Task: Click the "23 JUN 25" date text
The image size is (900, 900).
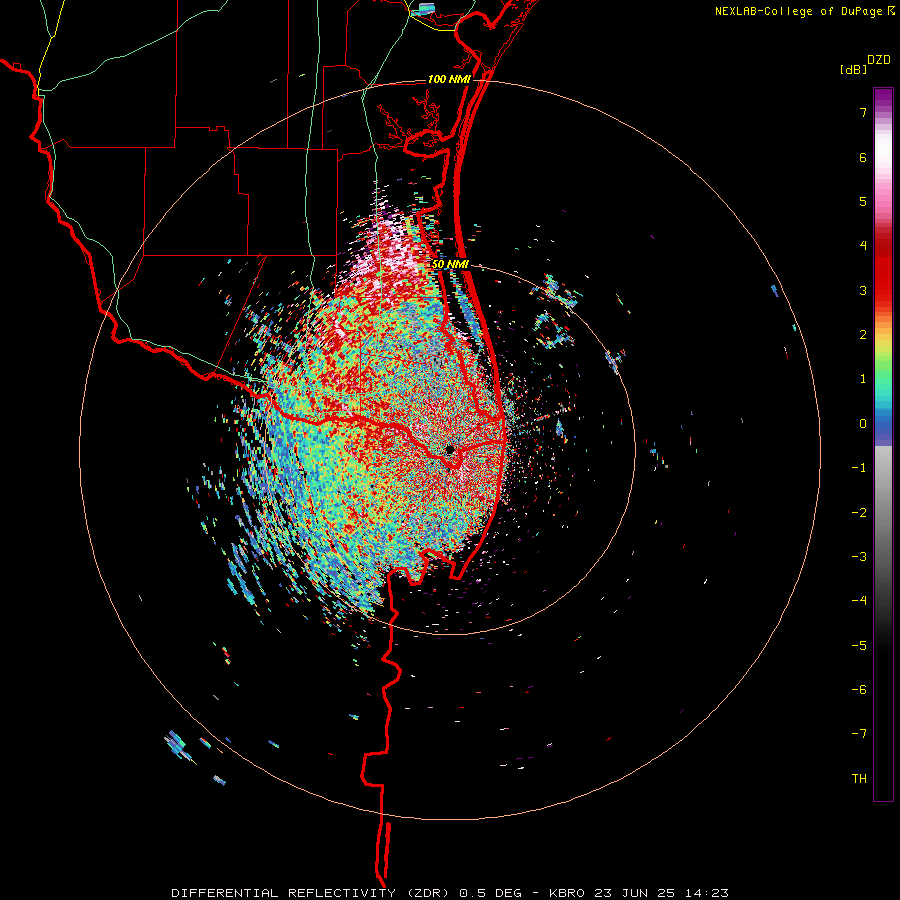Action: 633,893
